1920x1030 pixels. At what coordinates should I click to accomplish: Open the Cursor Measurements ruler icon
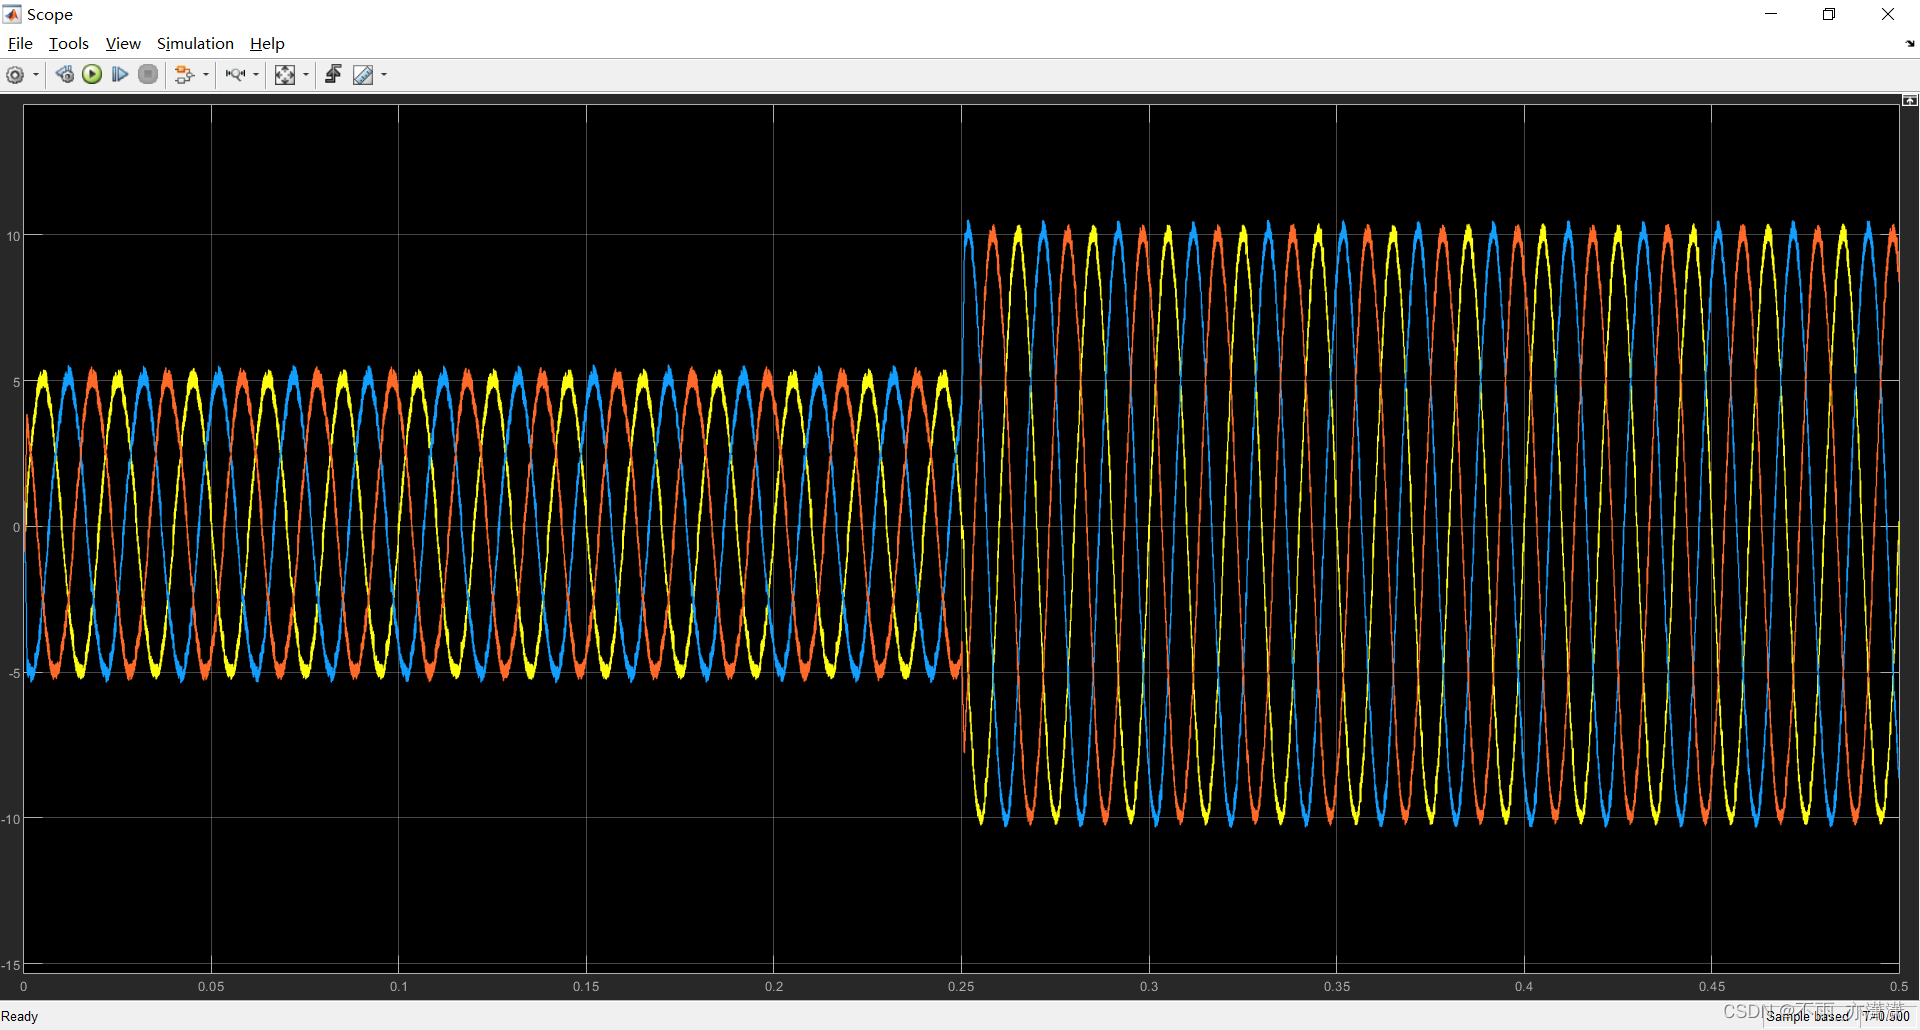tap(363, 75)
